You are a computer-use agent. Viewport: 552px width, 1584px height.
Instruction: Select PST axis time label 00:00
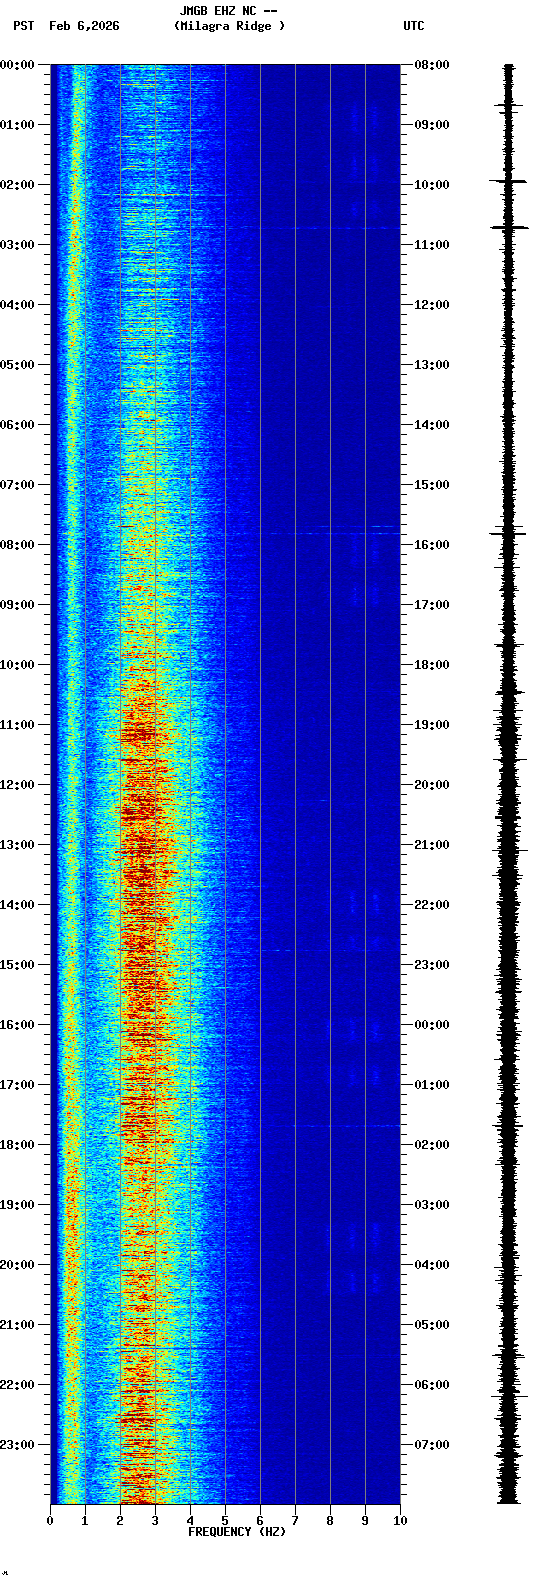(17, 65)
